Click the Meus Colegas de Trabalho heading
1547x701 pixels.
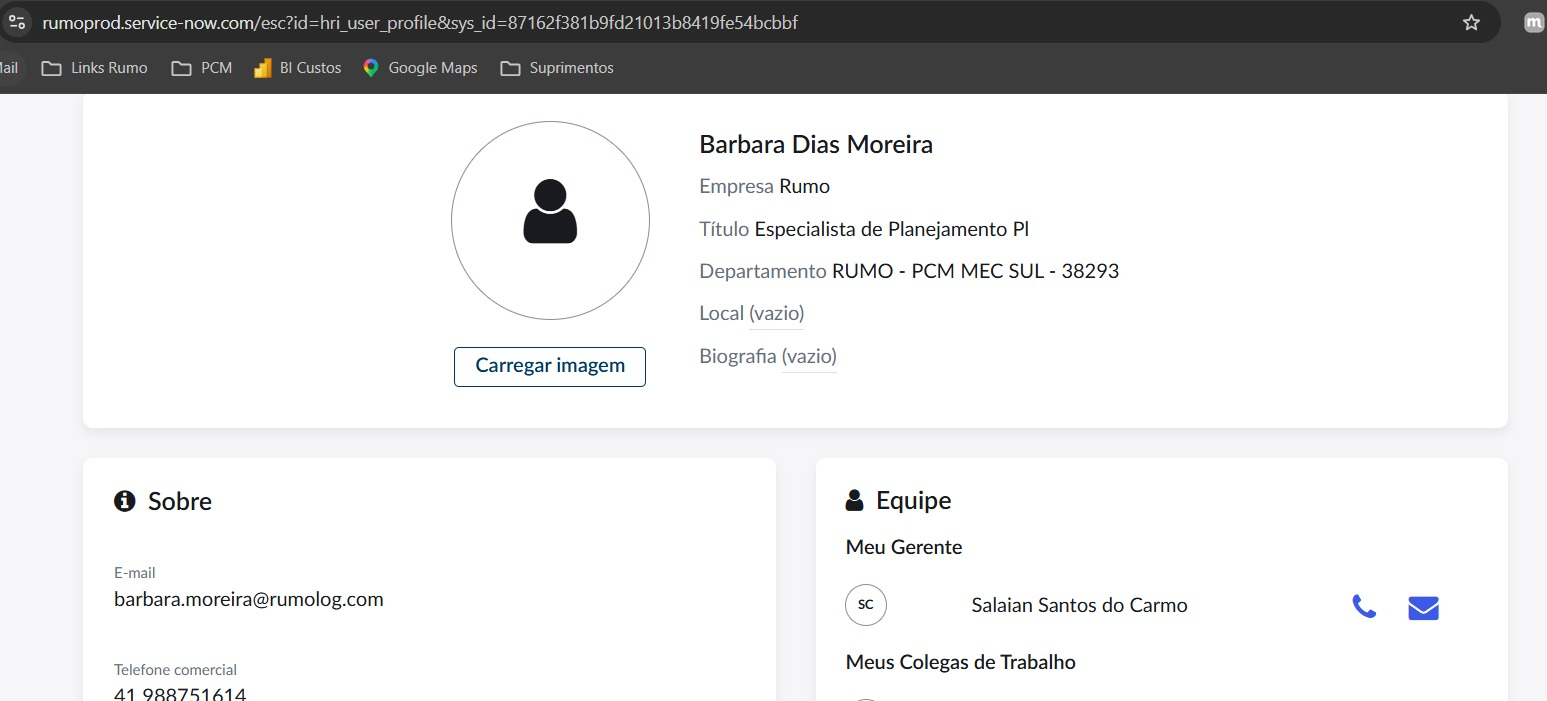961,662
